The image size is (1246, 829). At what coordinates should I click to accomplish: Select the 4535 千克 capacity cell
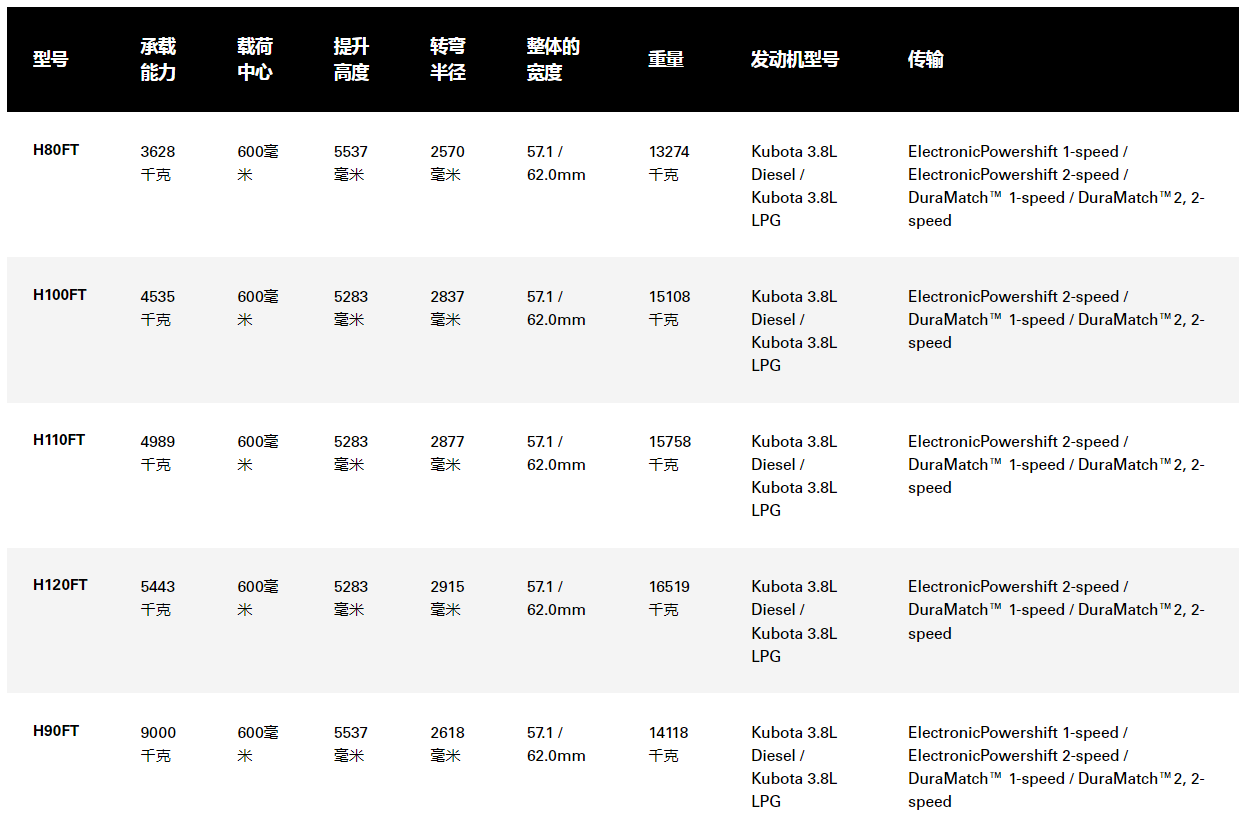click(x=158, y=308)
